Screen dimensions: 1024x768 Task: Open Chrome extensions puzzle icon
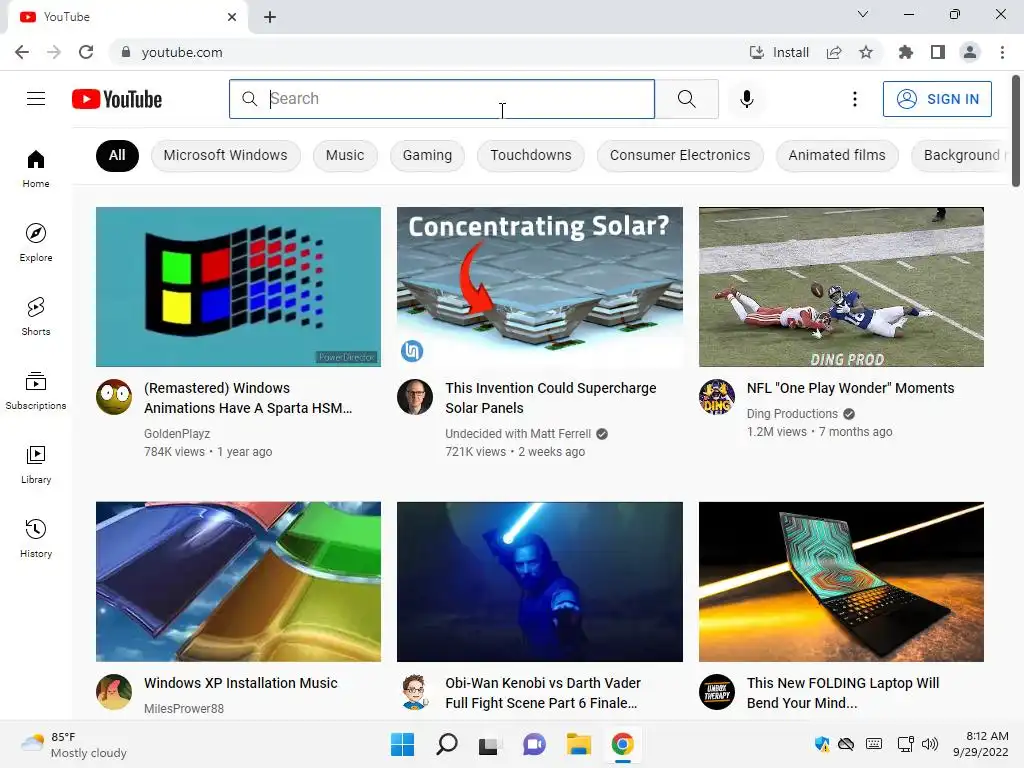tap(905, 52)
